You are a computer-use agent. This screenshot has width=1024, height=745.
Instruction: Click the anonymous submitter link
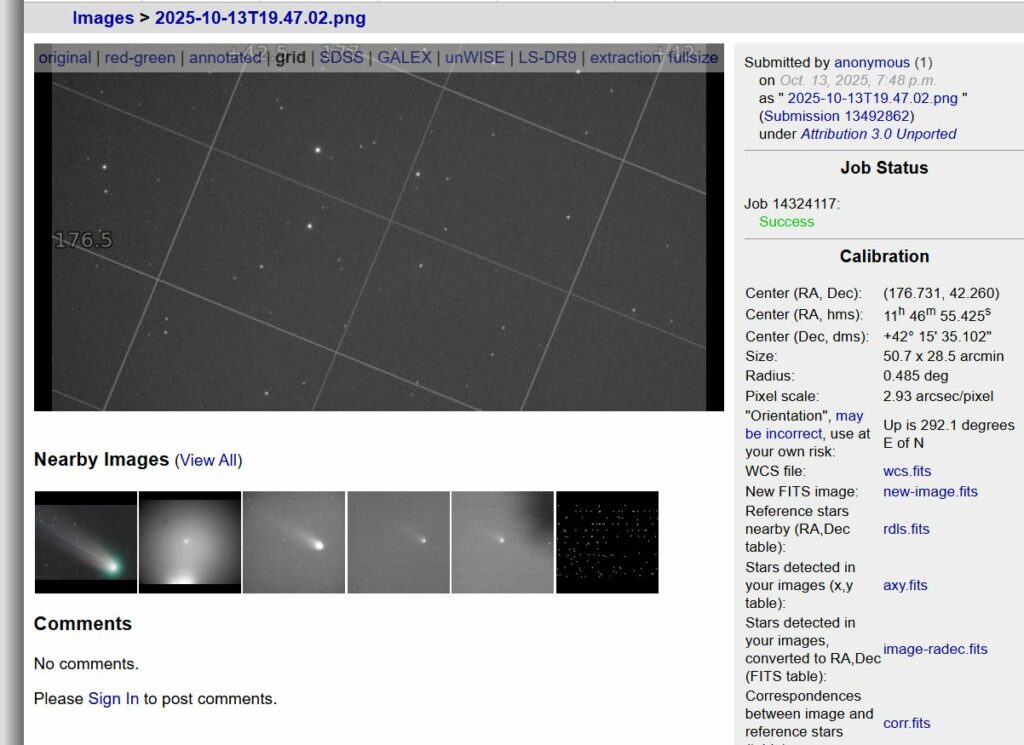872,62
